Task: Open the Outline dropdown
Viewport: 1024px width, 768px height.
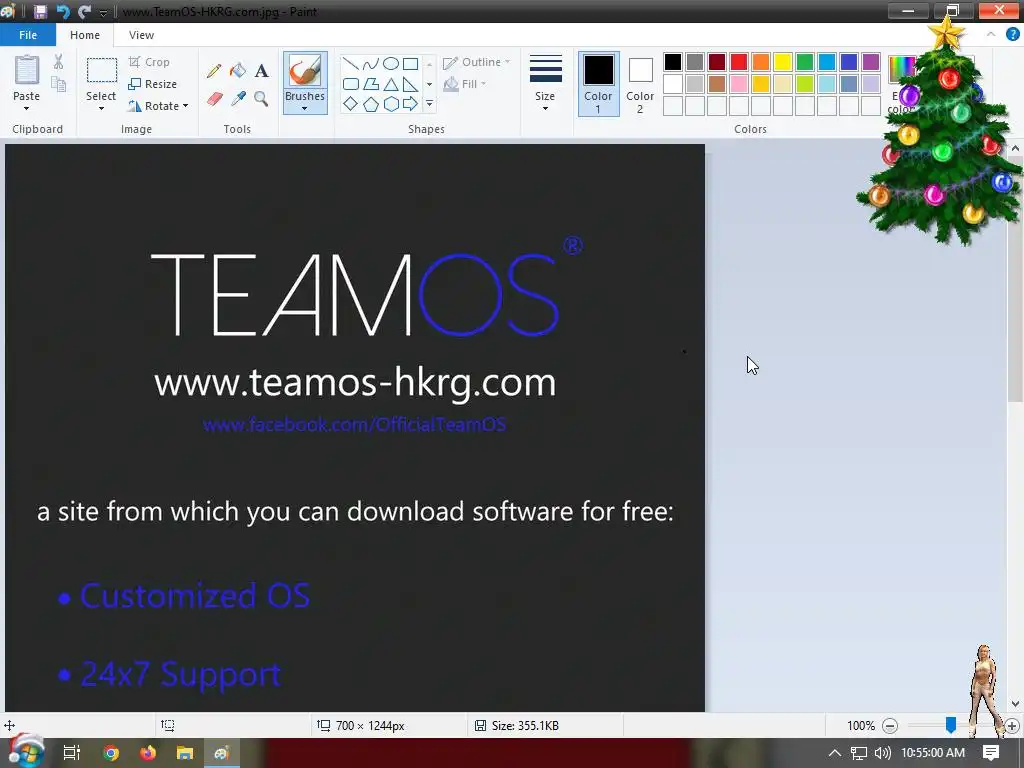Action: pos(477,62)
